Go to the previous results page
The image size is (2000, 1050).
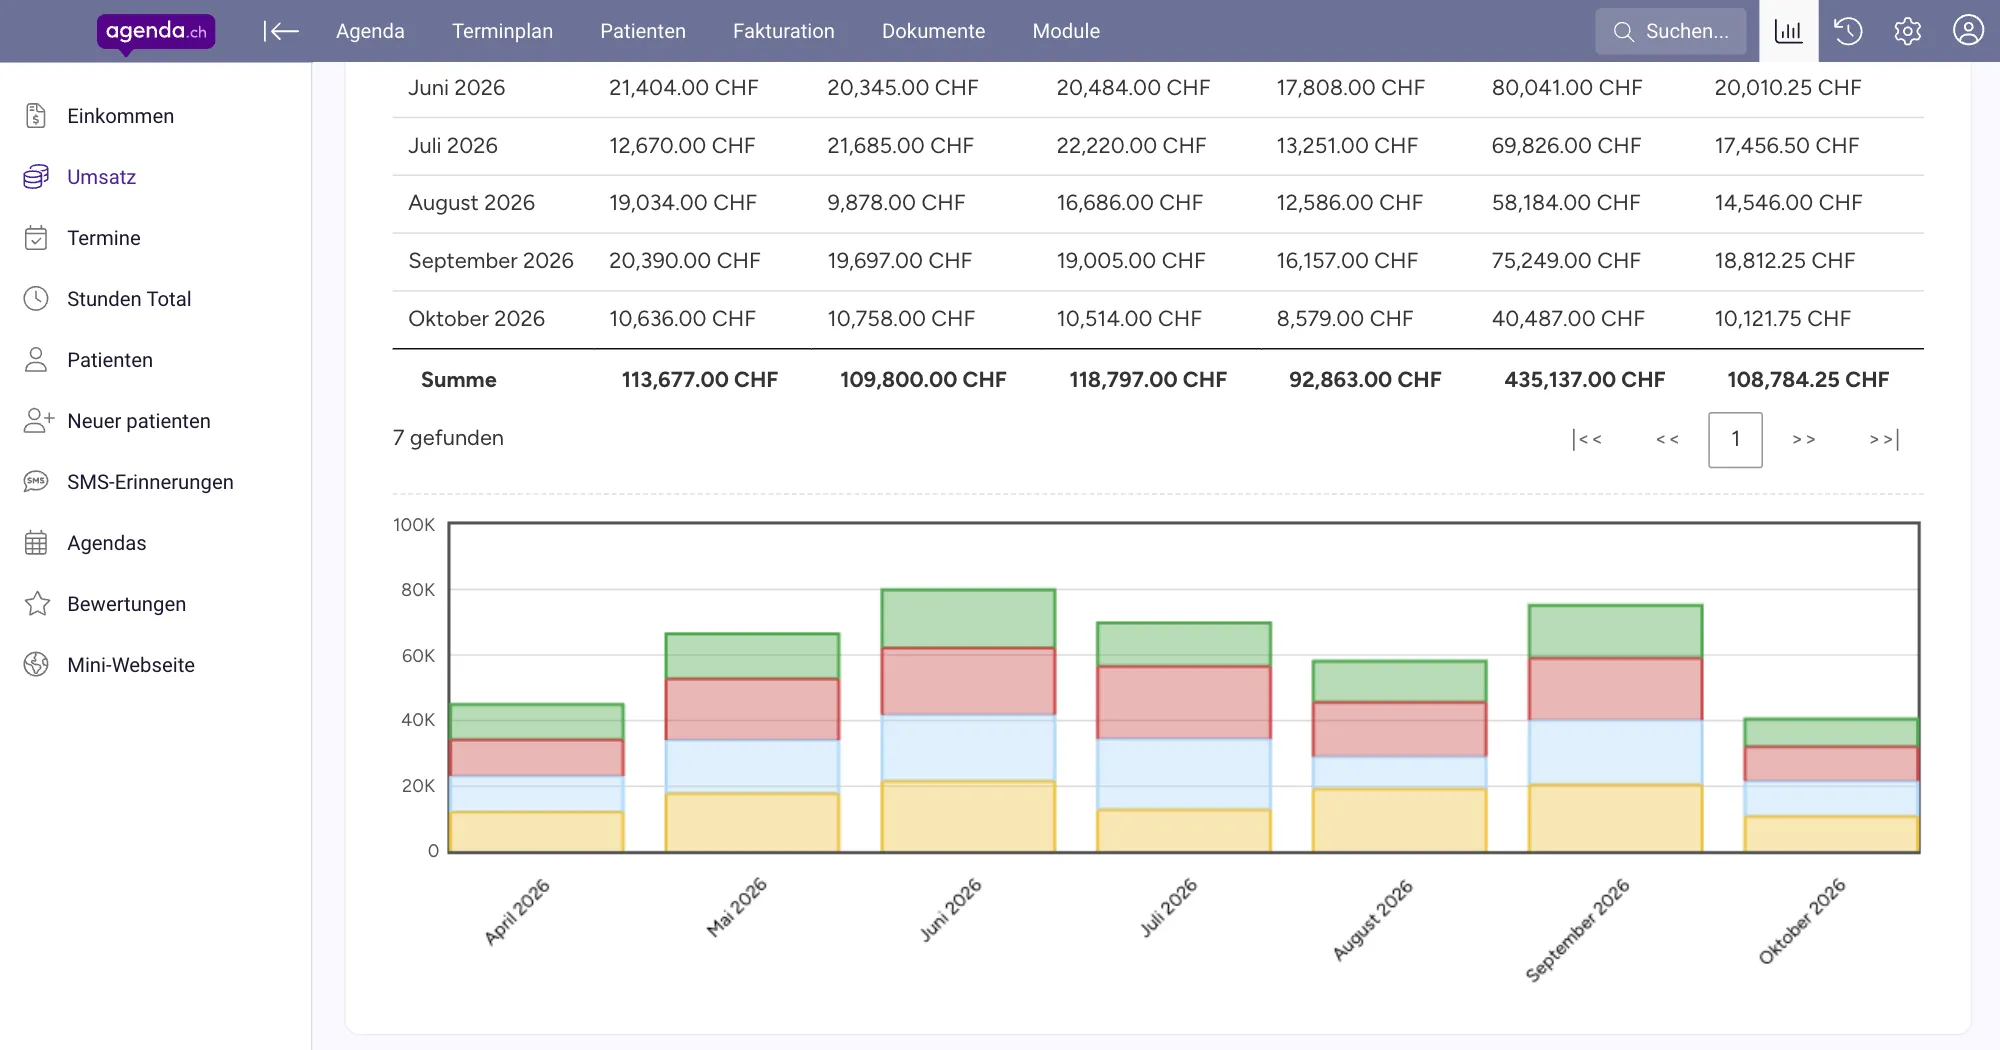click(1667, 439)
